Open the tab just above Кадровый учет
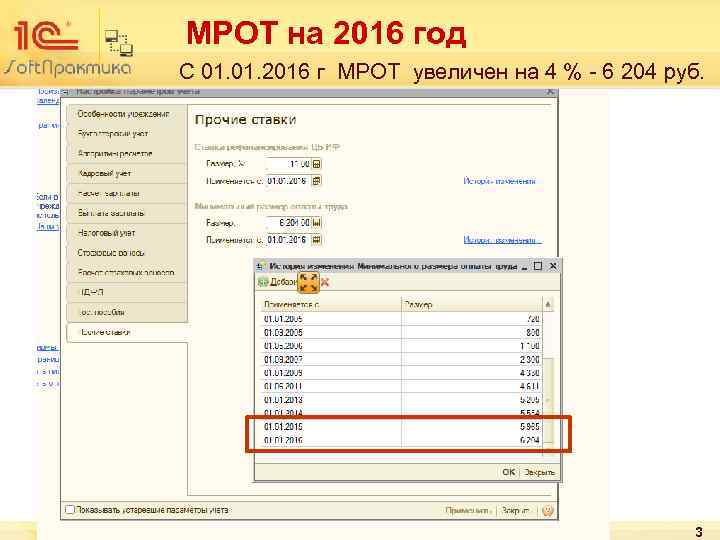This screenshot has width=720, height=540. pos(127,153)
